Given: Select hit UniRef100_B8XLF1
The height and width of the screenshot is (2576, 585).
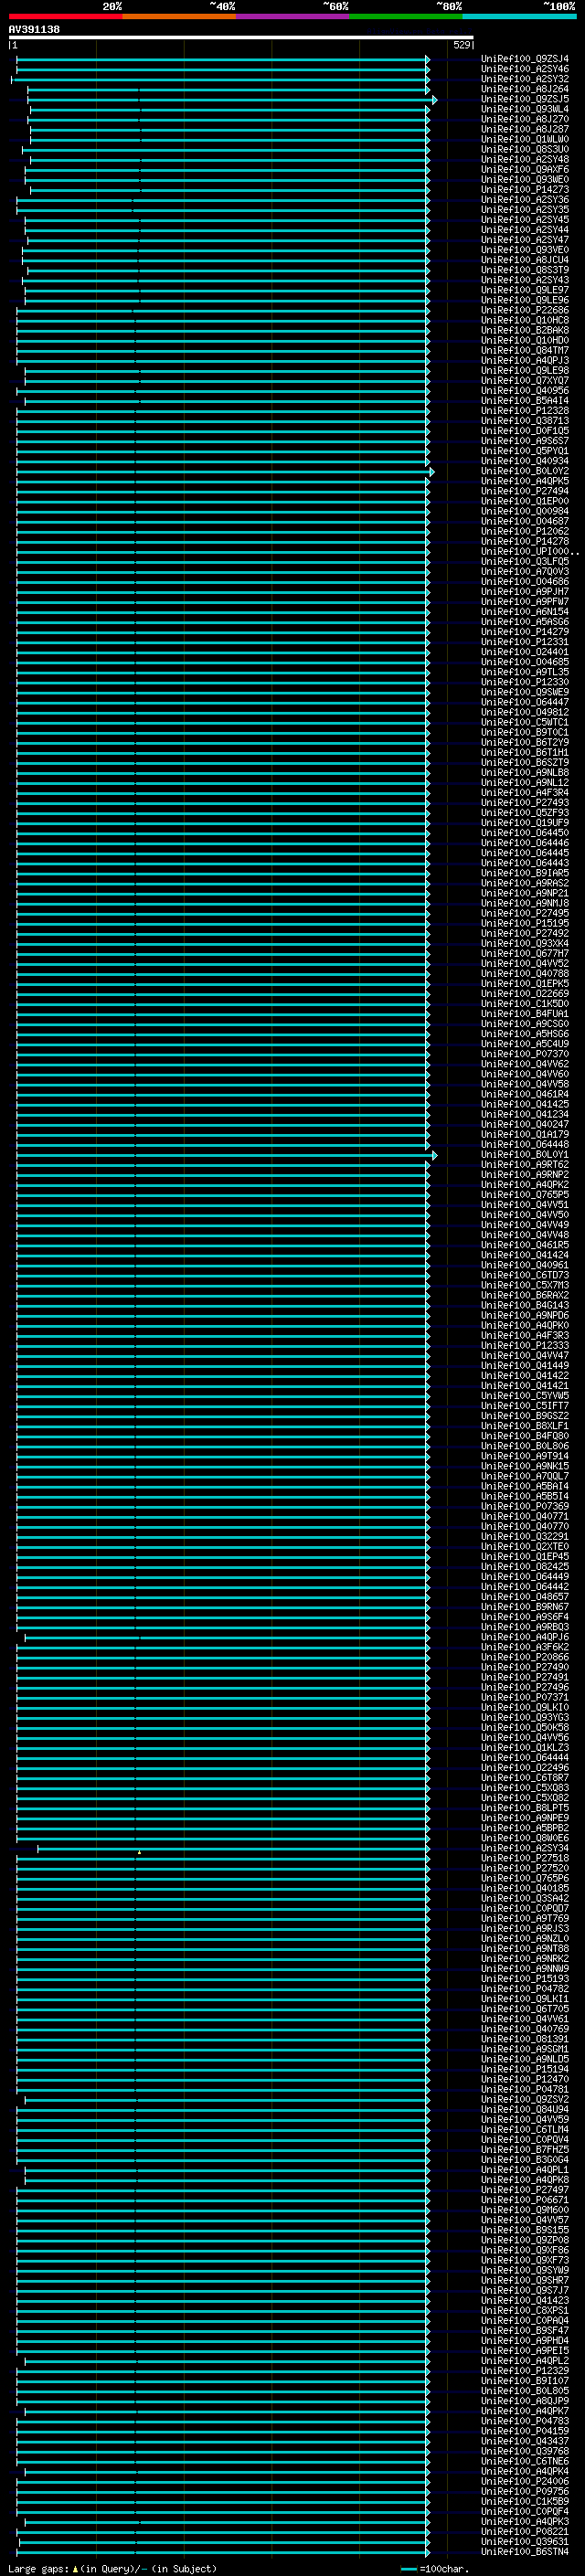Looking at the screenshot, I should [x=524, y=1427].
